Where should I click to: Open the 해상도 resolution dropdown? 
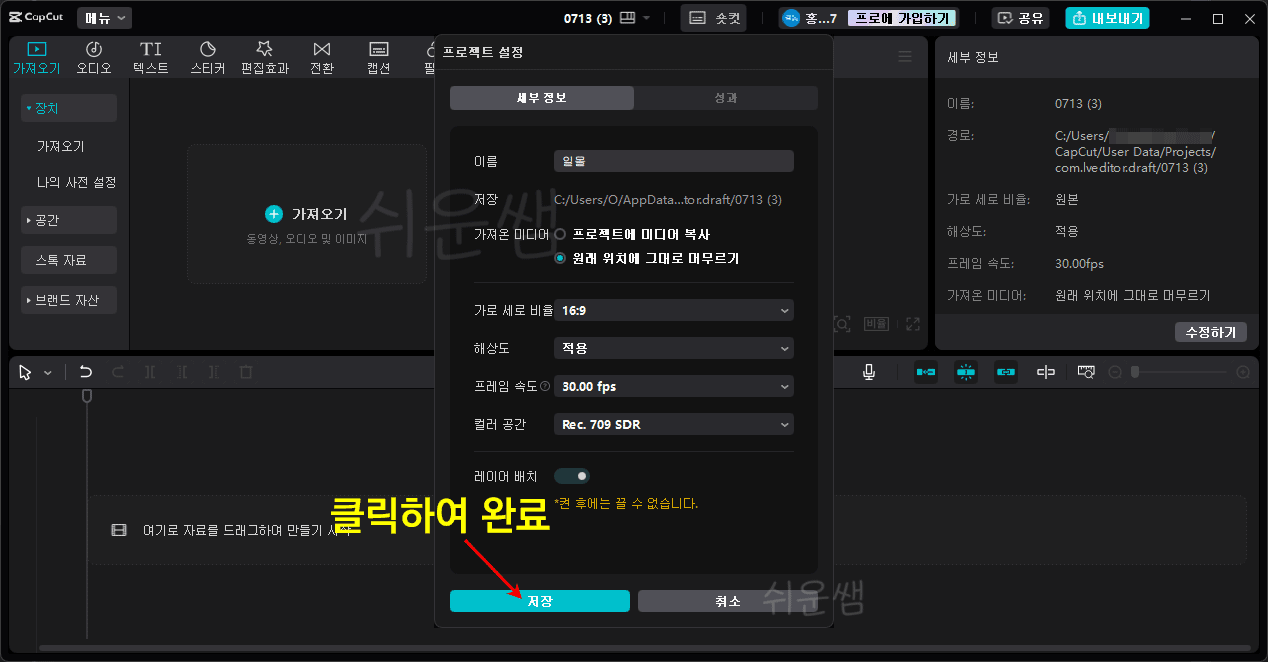(x=674, y=348)
